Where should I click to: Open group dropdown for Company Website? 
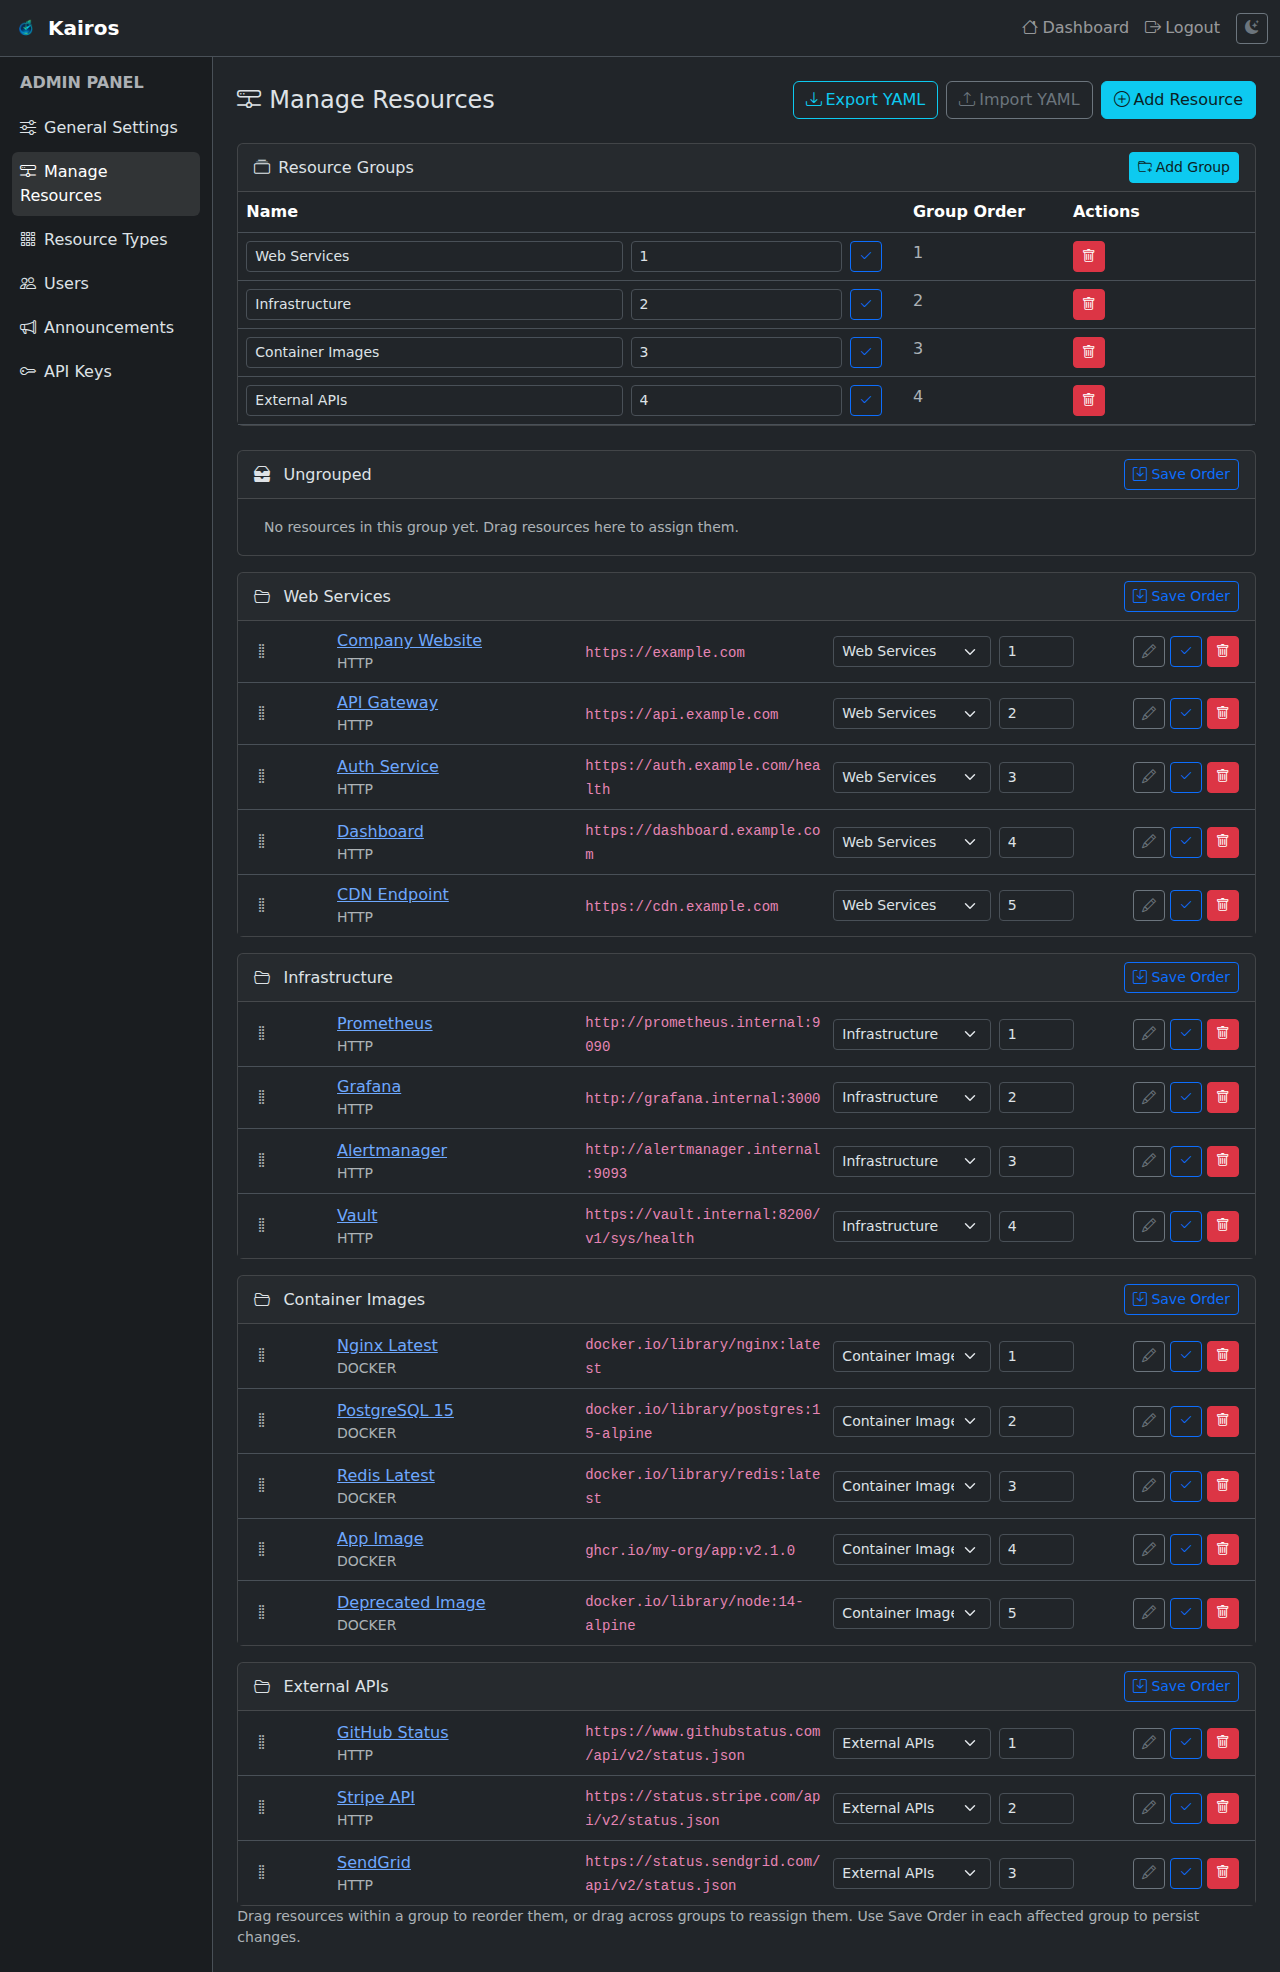tap(911, 652)
